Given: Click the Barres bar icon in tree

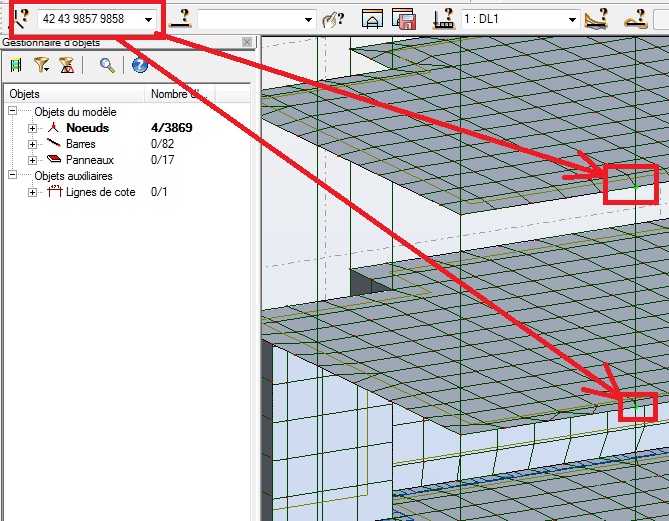Looking at the screenshot, I should point(54,143).
